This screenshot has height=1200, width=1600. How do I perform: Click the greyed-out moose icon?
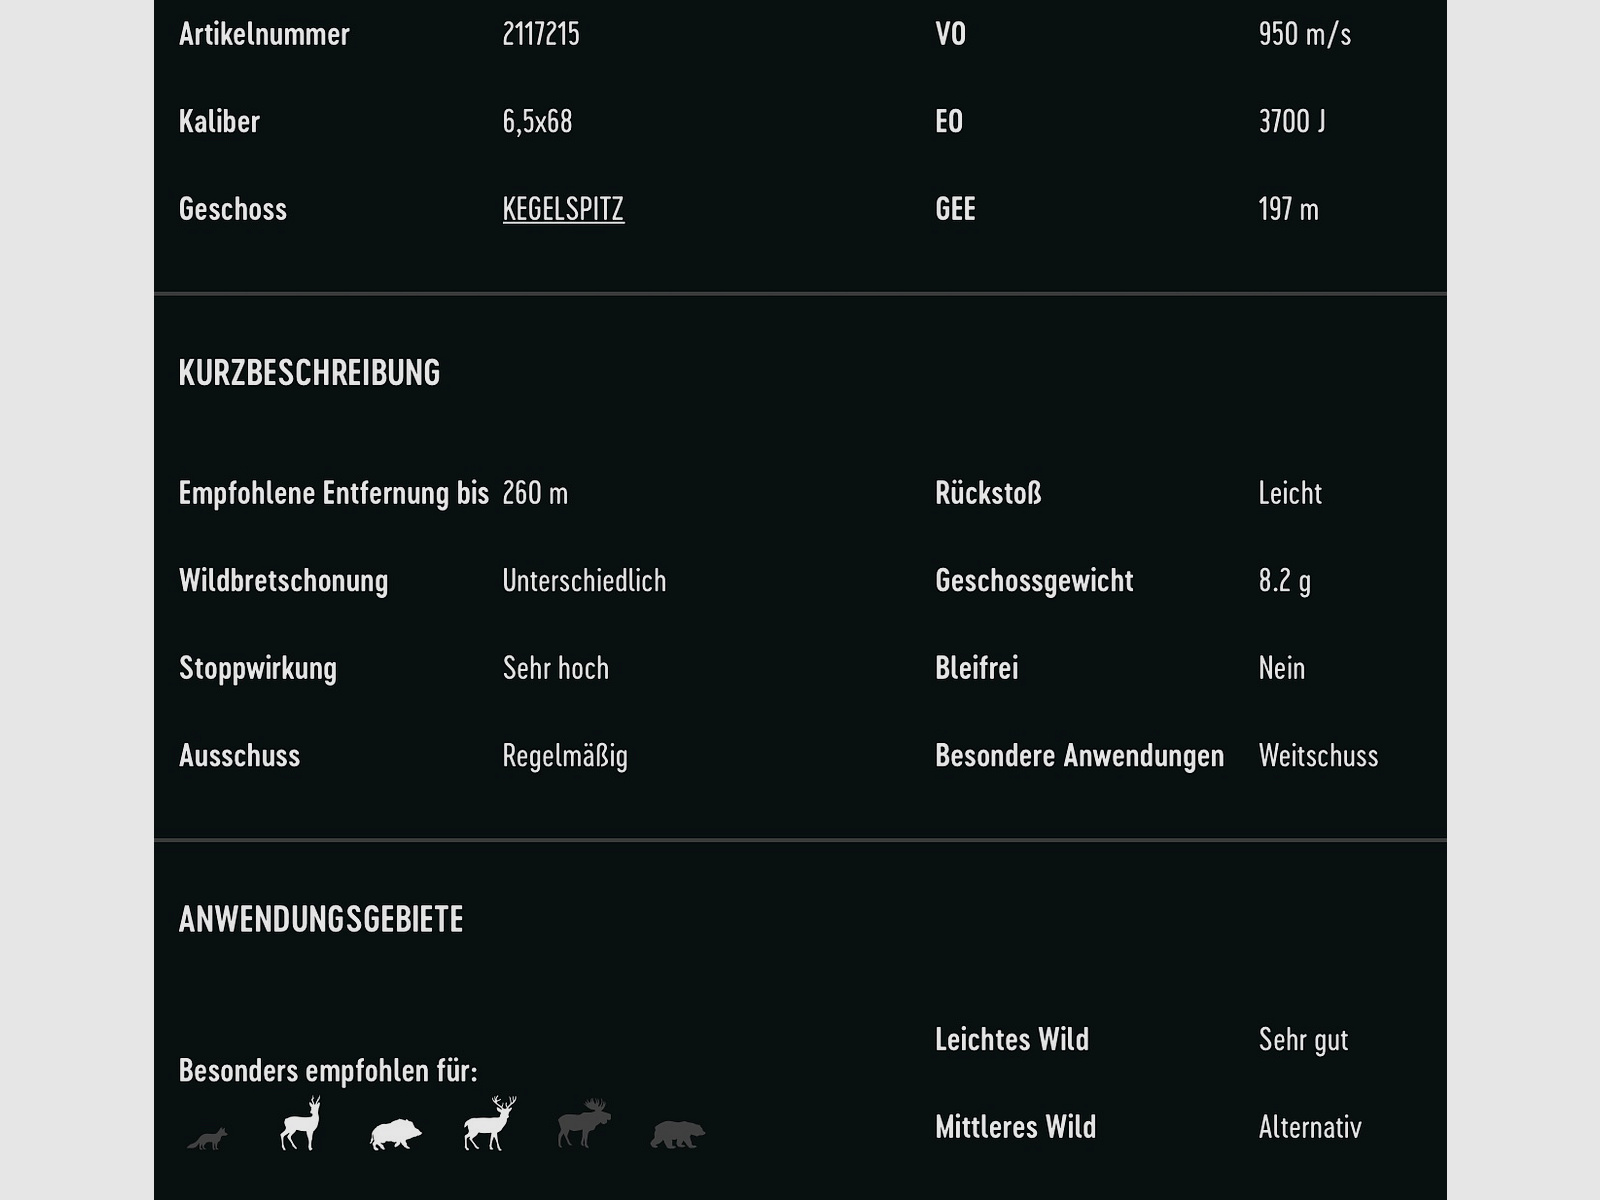[x=584, y=1124]
